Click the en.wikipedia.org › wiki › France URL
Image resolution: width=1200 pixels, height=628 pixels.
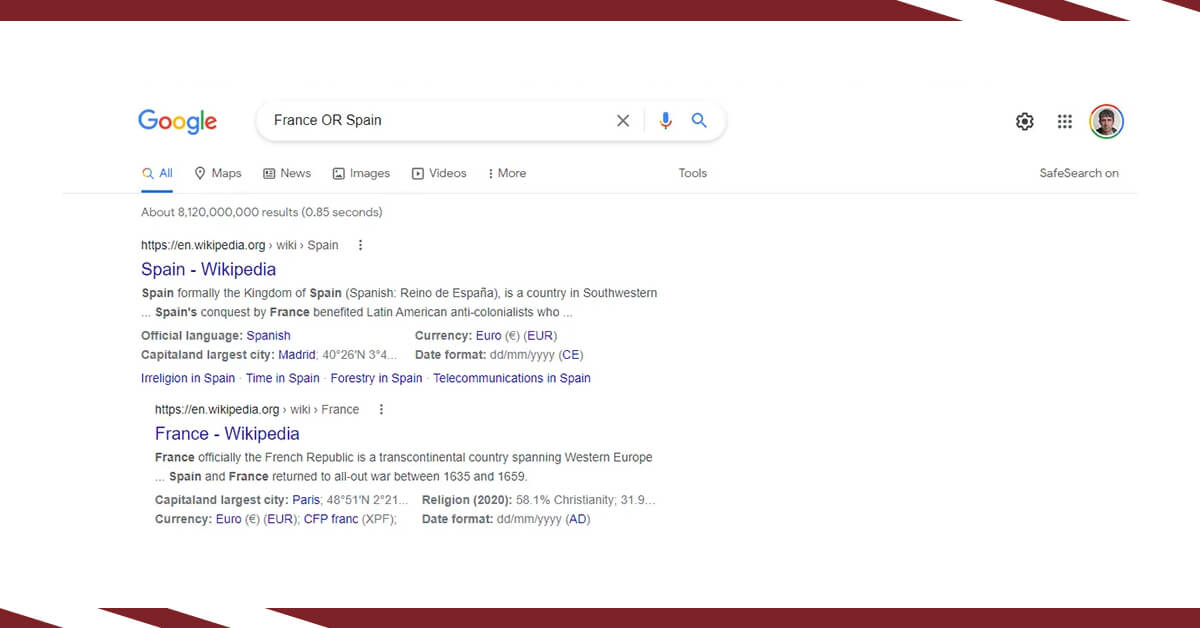(257, 409)
